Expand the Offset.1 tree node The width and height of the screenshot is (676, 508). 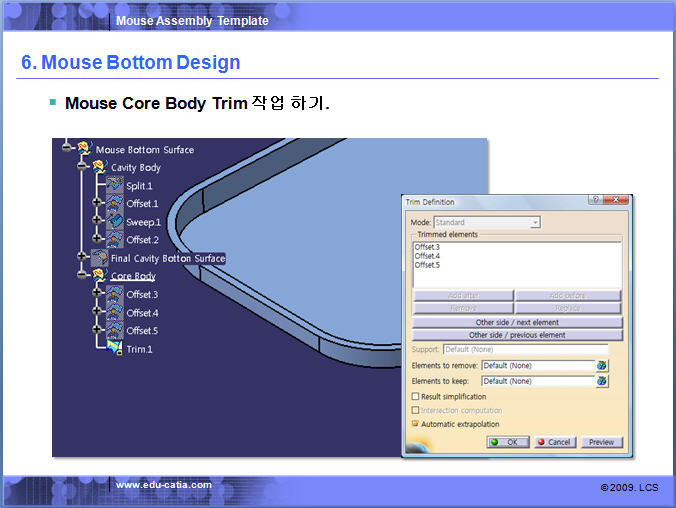coord(97,203)
